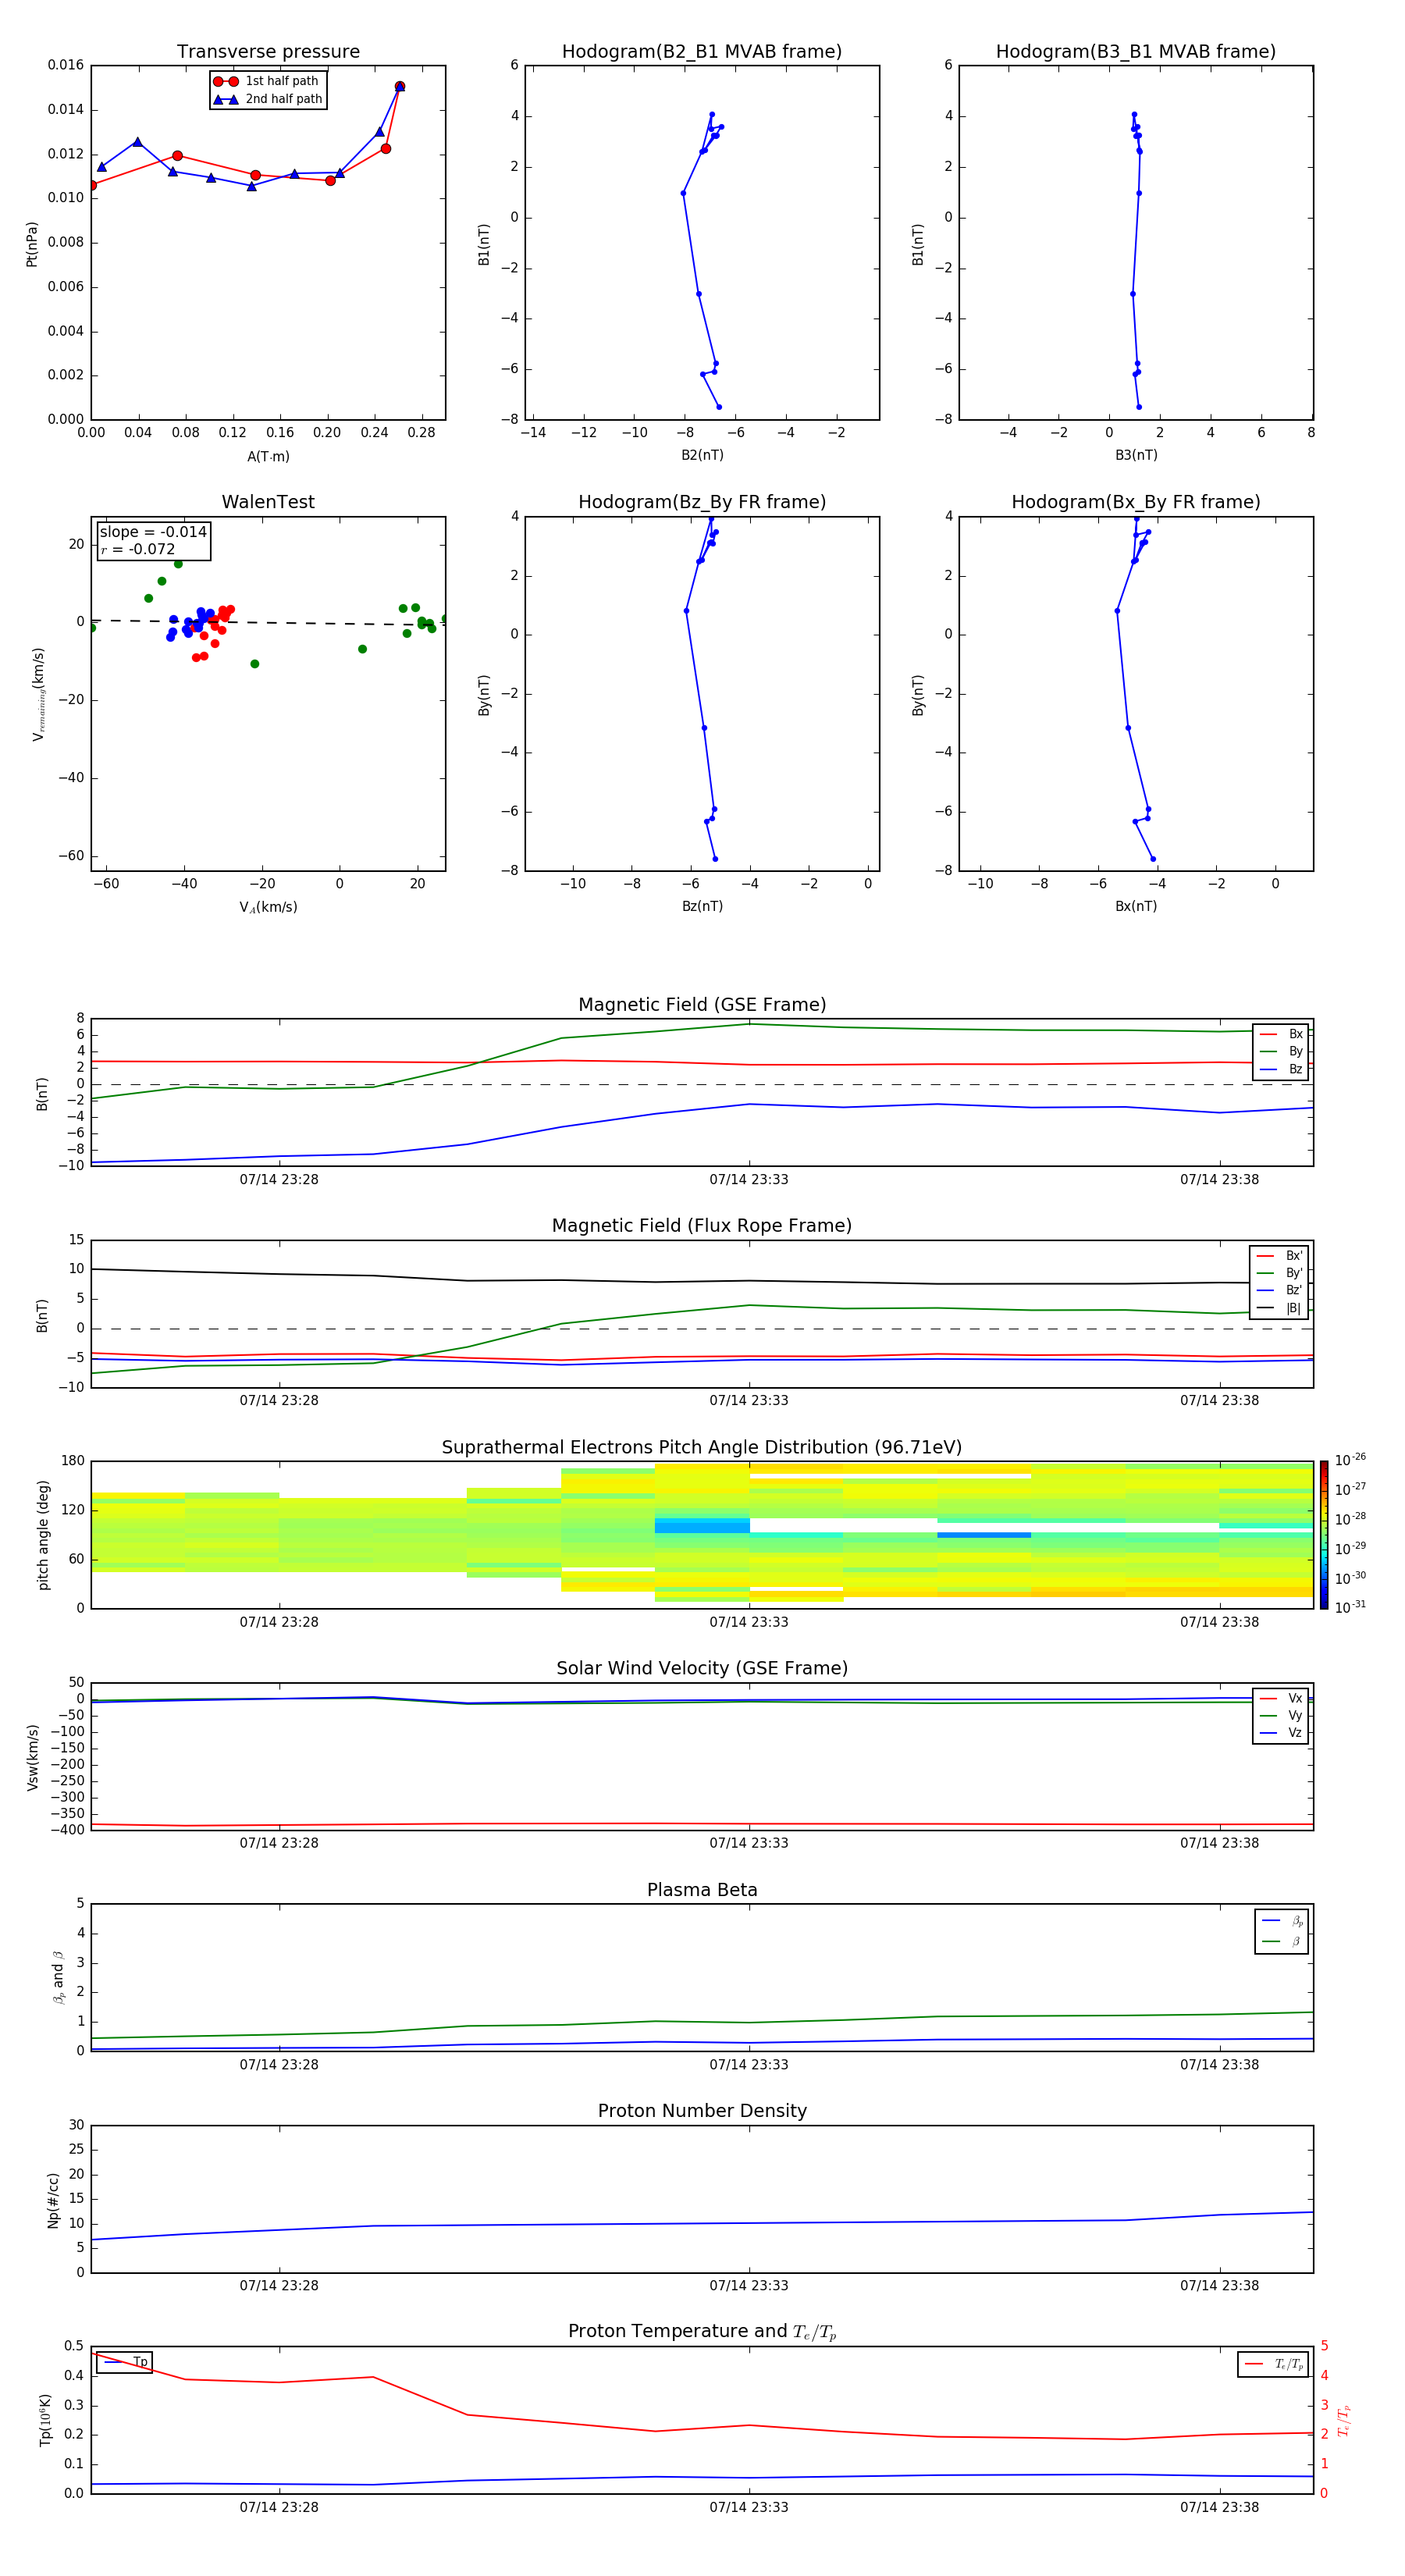Select By' in the Flux Rope legend
Screen dimensions: 1405x2576
(x=1279, y=1273)
